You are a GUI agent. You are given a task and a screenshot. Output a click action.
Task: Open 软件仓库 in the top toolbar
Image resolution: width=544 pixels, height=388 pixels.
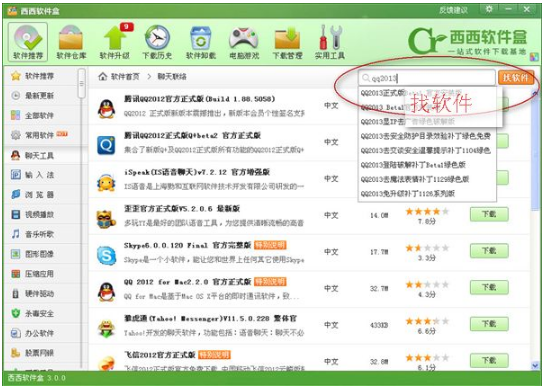click(71, 42)
